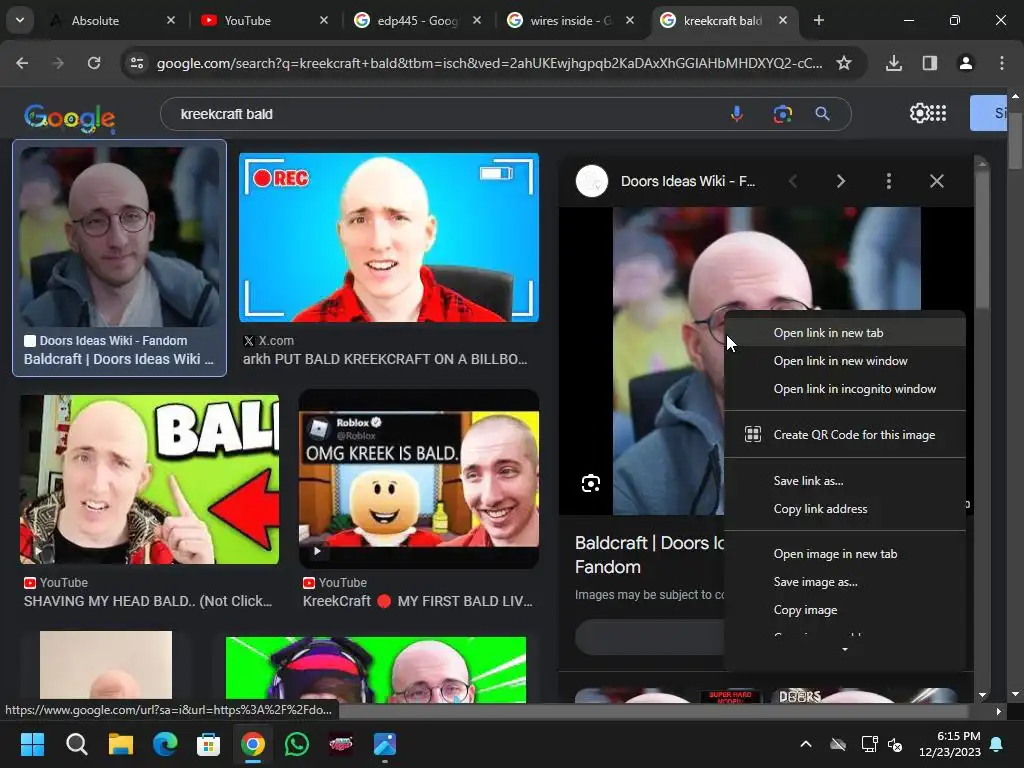1024x768 pixels.
Task: Choose Copy image
Action: click(844, 610)
